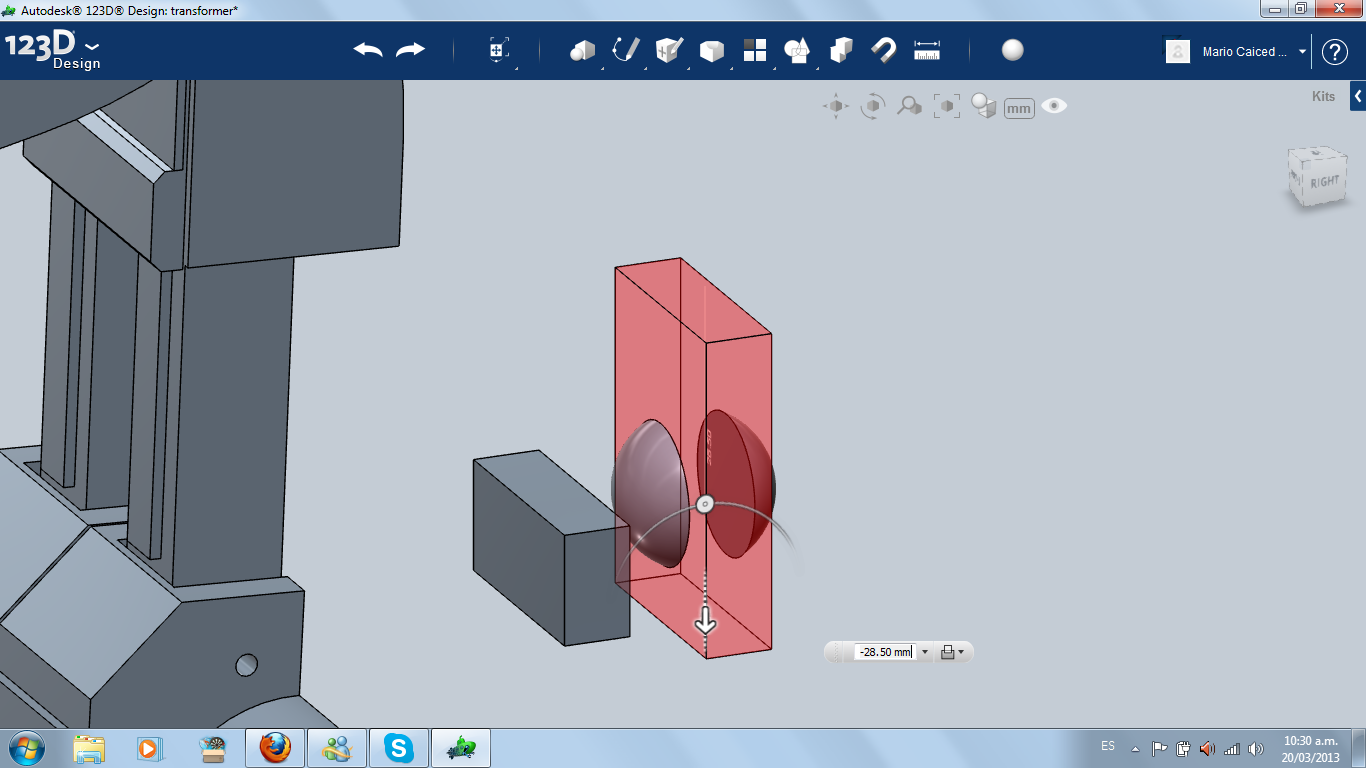The width and height of the screenshot is (1366, 768).
Task: Open the Construct tools
Action: [x=669, y=50]
